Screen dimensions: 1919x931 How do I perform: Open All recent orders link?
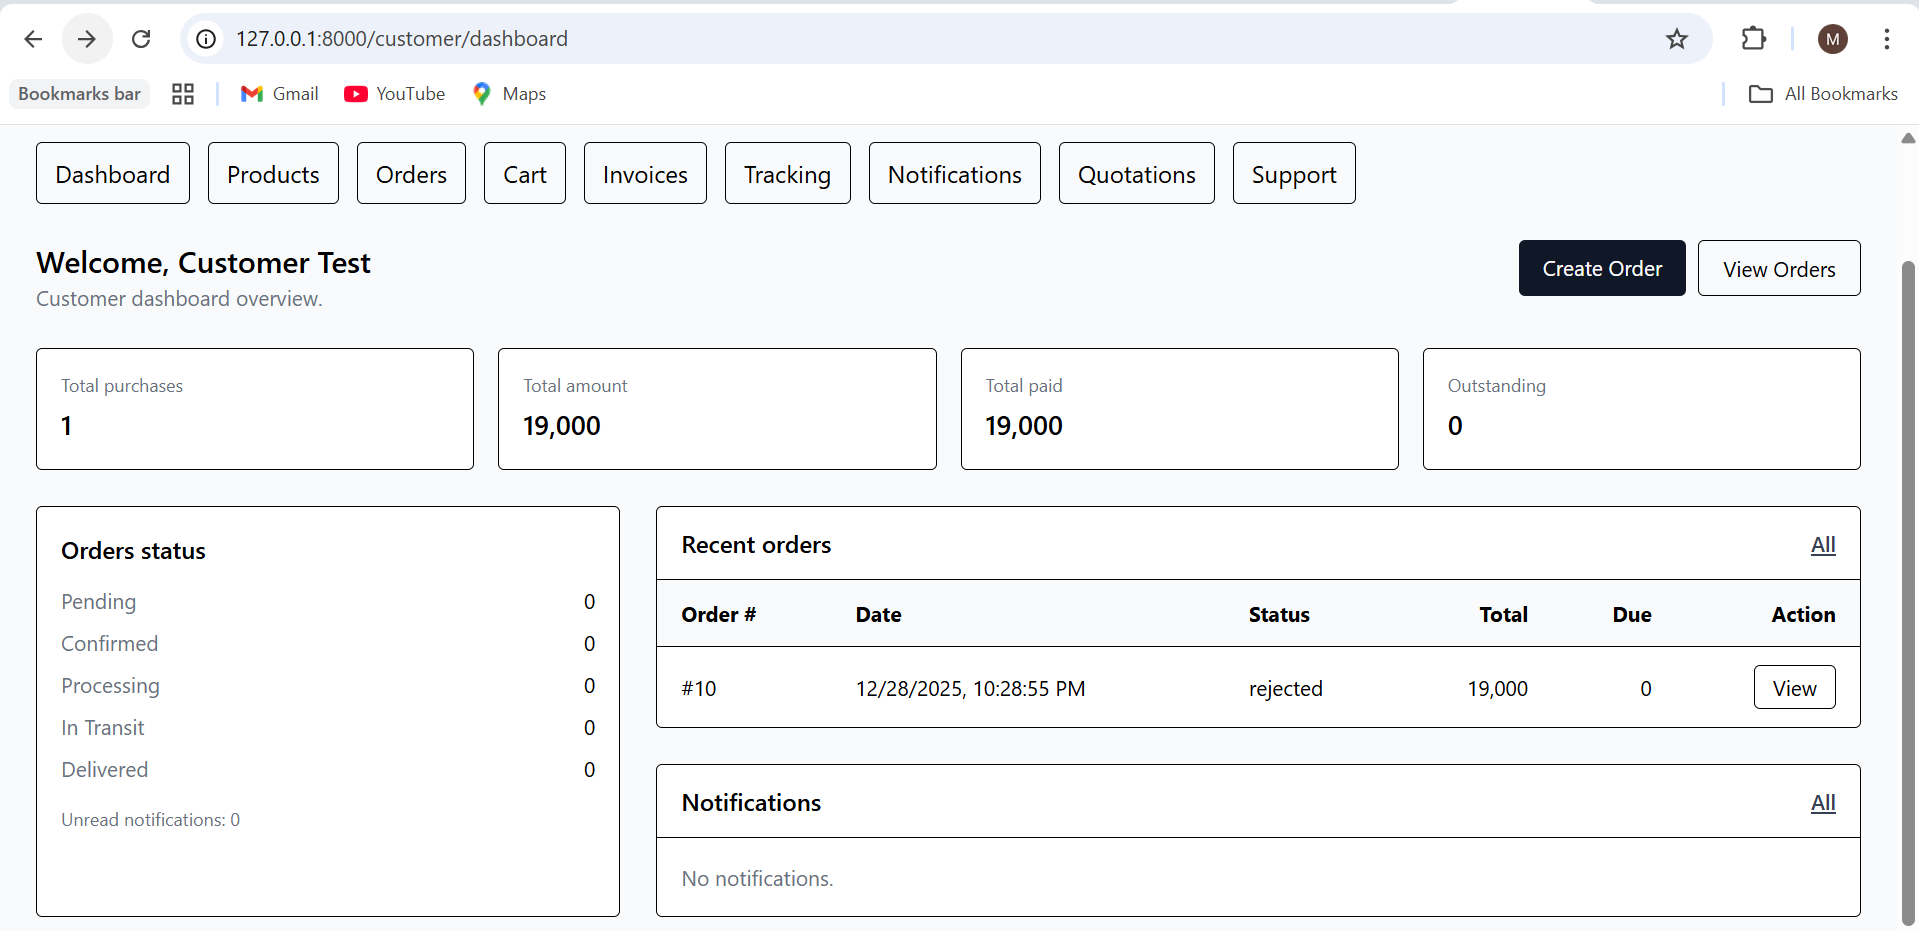[x=1822, y=545]
